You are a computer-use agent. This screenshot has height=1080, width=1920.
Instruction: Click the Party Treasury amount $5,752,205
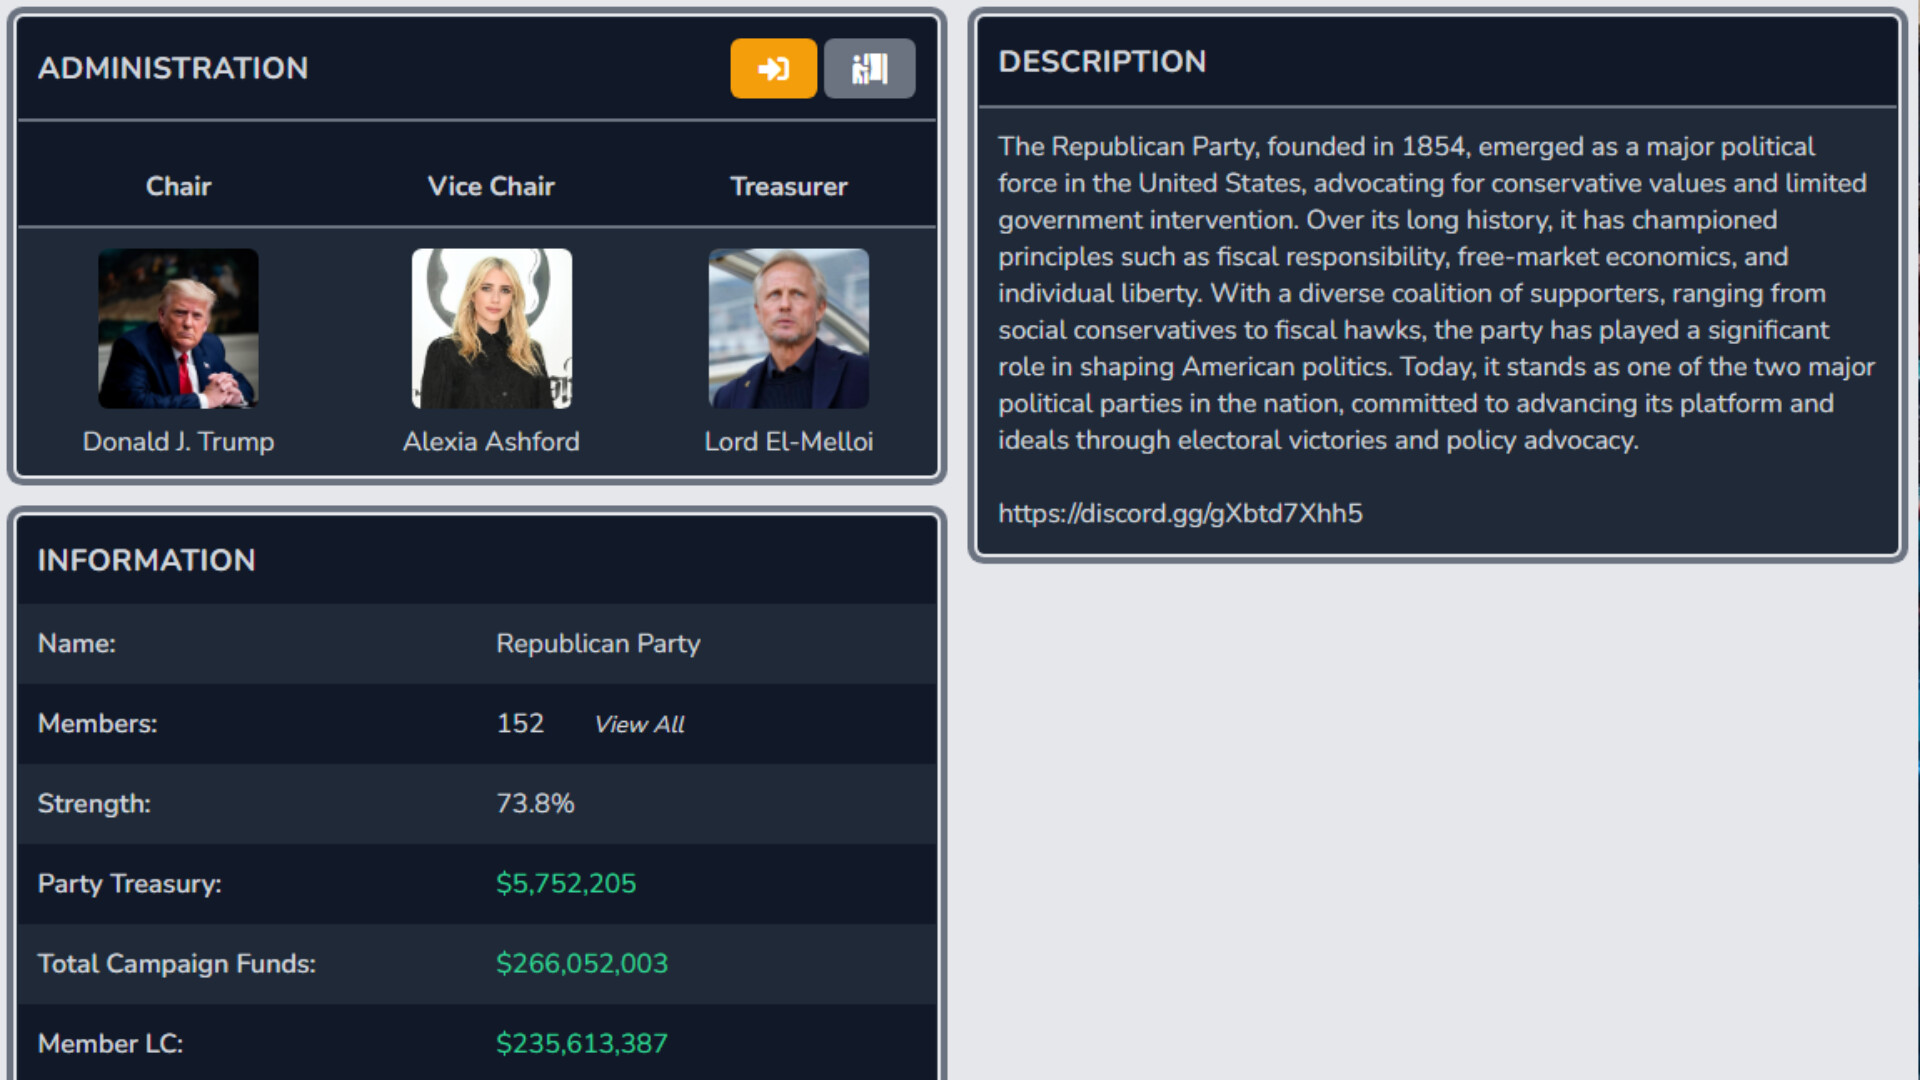tap(566, 883)
